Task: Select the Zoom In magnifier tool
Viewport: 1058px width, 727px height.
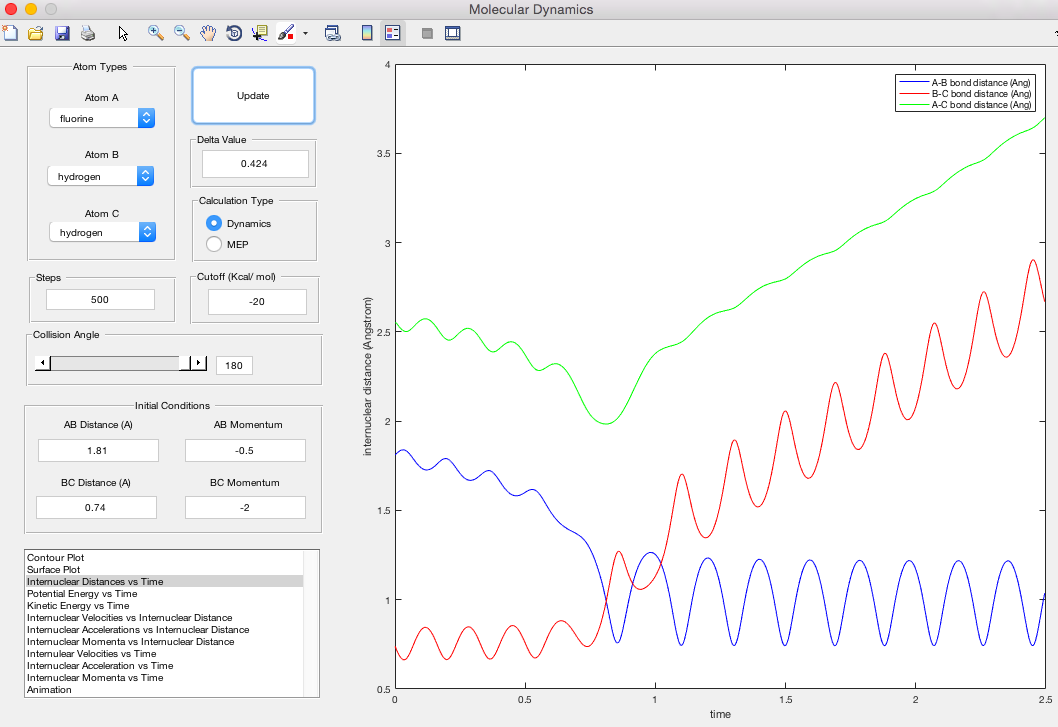Action: [156, 33]
